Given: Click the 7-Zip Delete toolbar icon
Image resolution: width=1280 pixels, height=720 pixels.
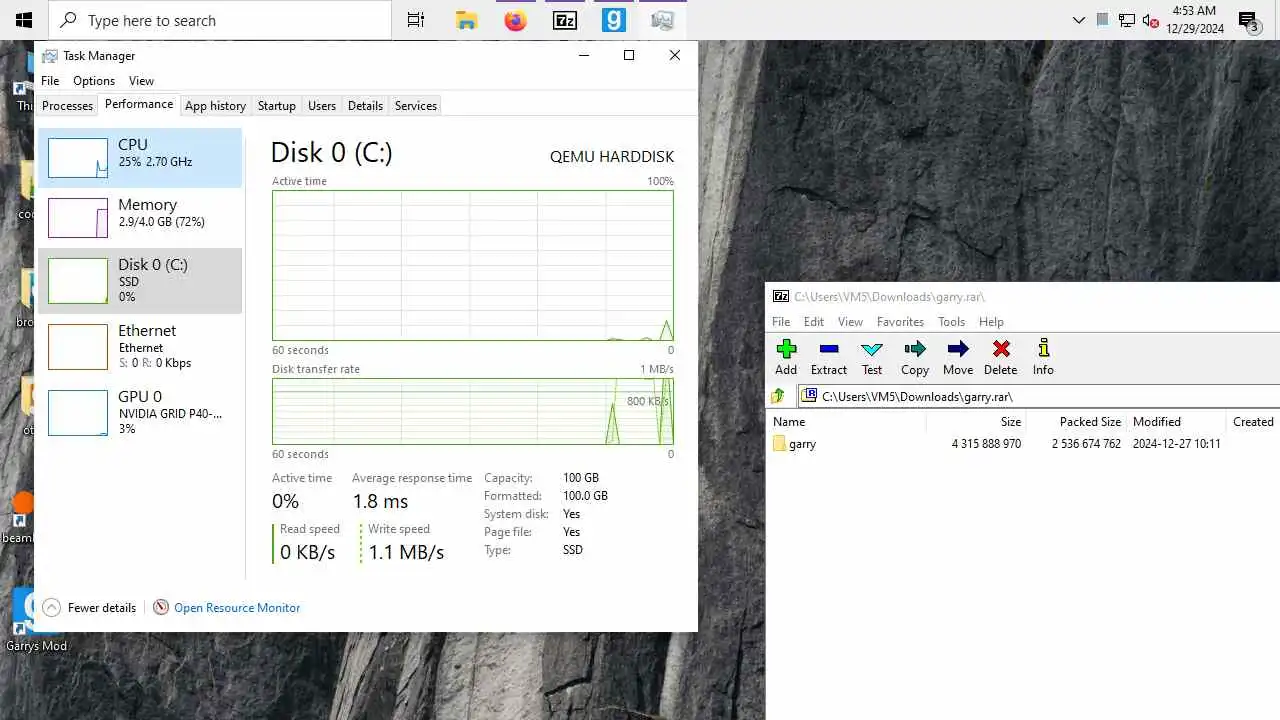Looking at the screenshot, I should click(x=1001, y=349).
